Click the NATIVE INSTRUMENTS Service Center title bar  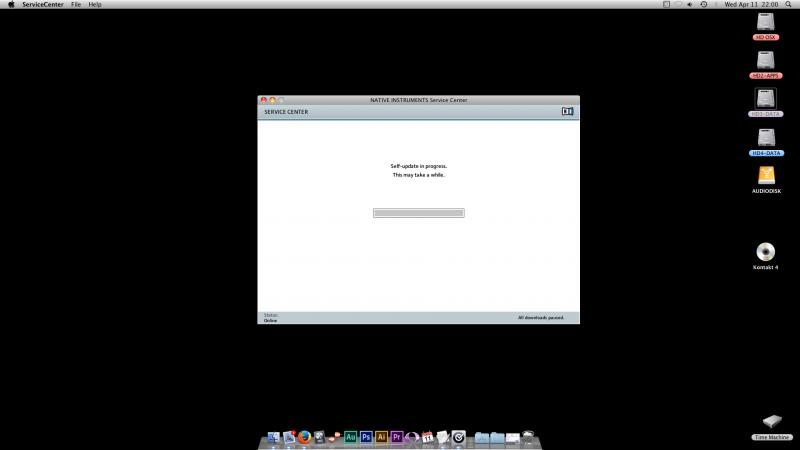pyautogui.click(x=418, y=100)
